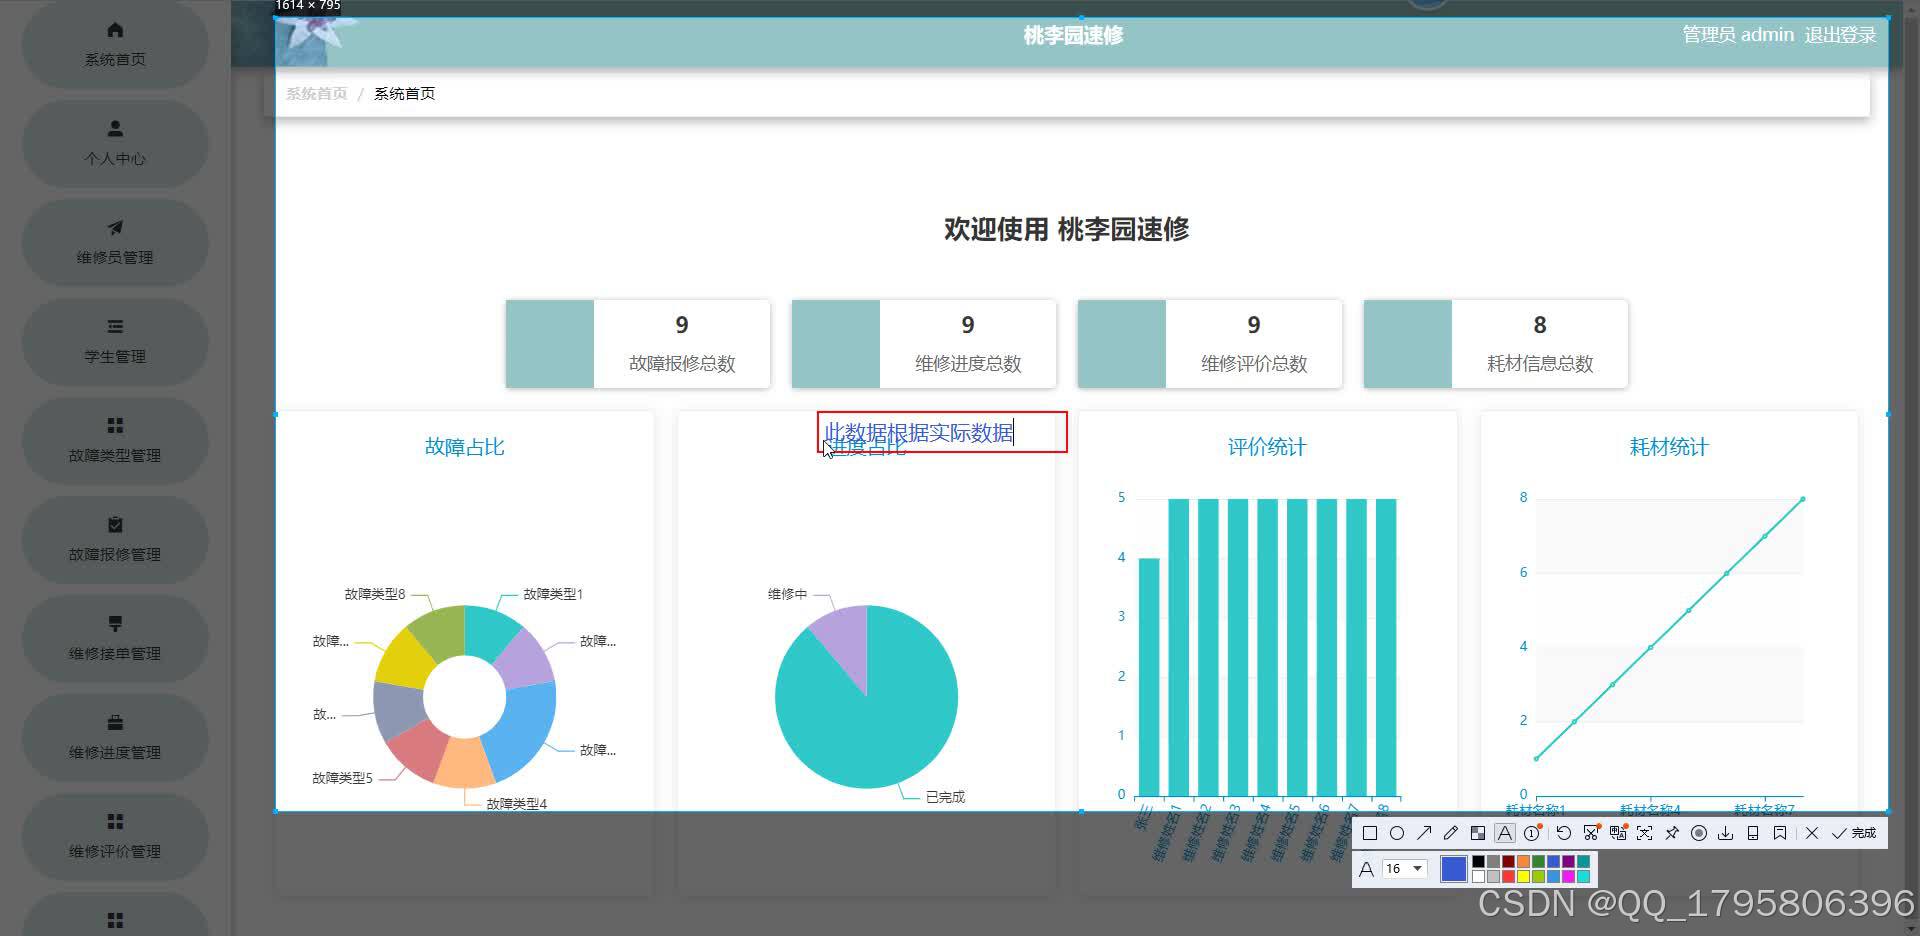Save the screenshot to file
Viewport: 1920px width, 936px height.
pos(1726,833)
